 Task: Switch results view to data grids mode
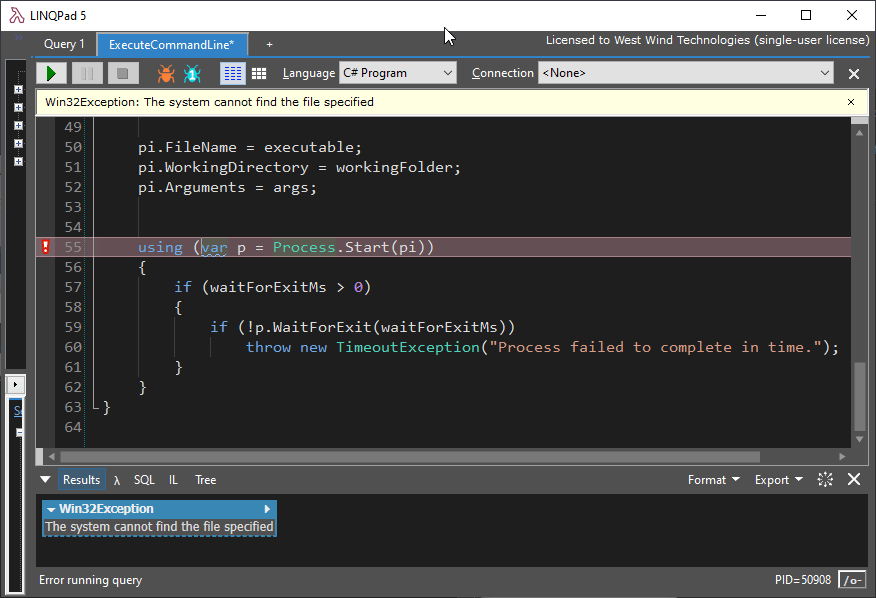tap(259, 73)
